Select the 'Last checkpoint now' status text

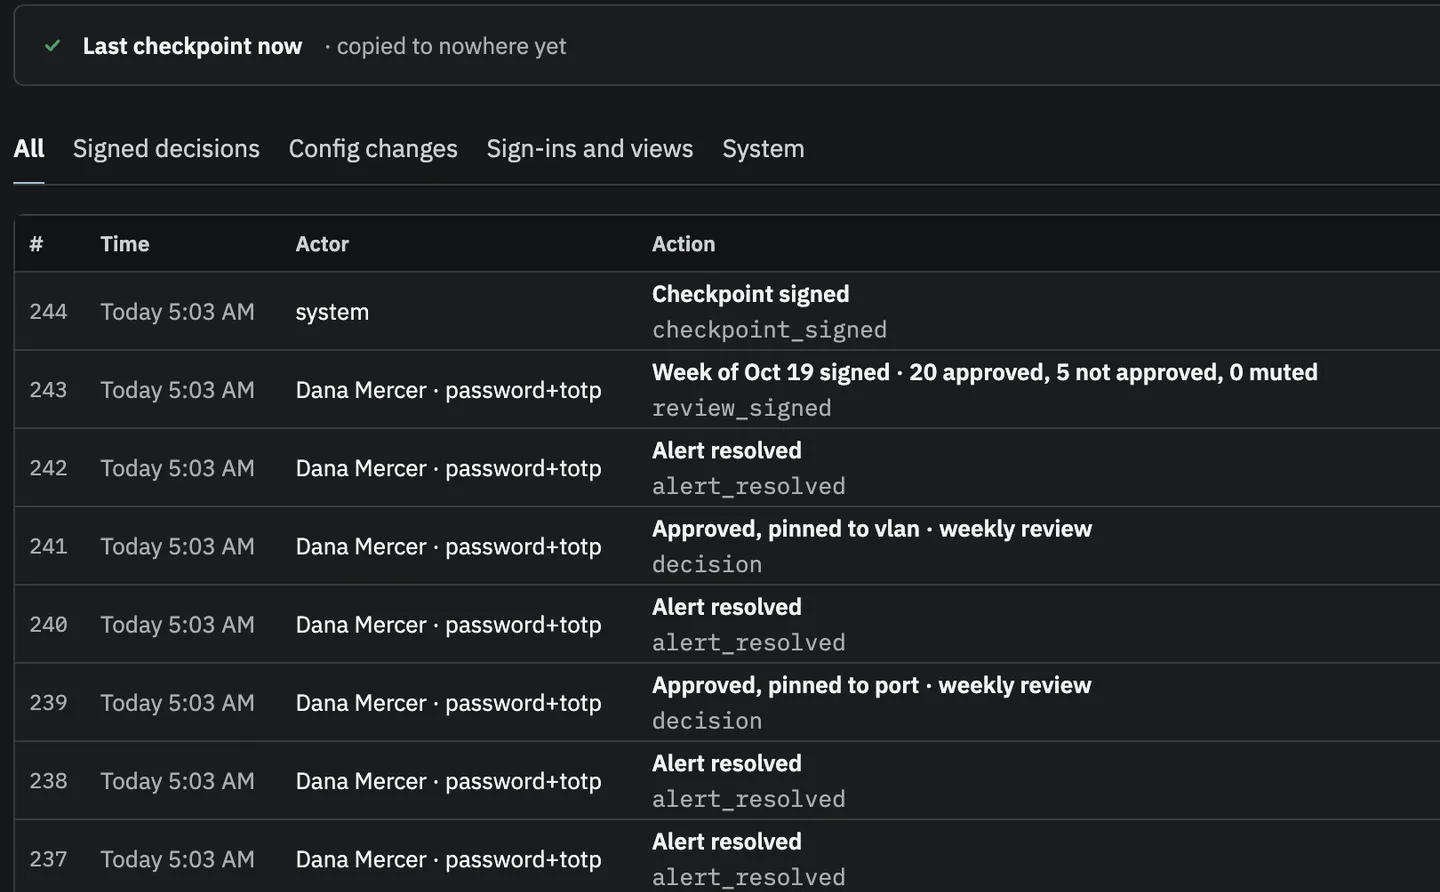coord(192,46)
